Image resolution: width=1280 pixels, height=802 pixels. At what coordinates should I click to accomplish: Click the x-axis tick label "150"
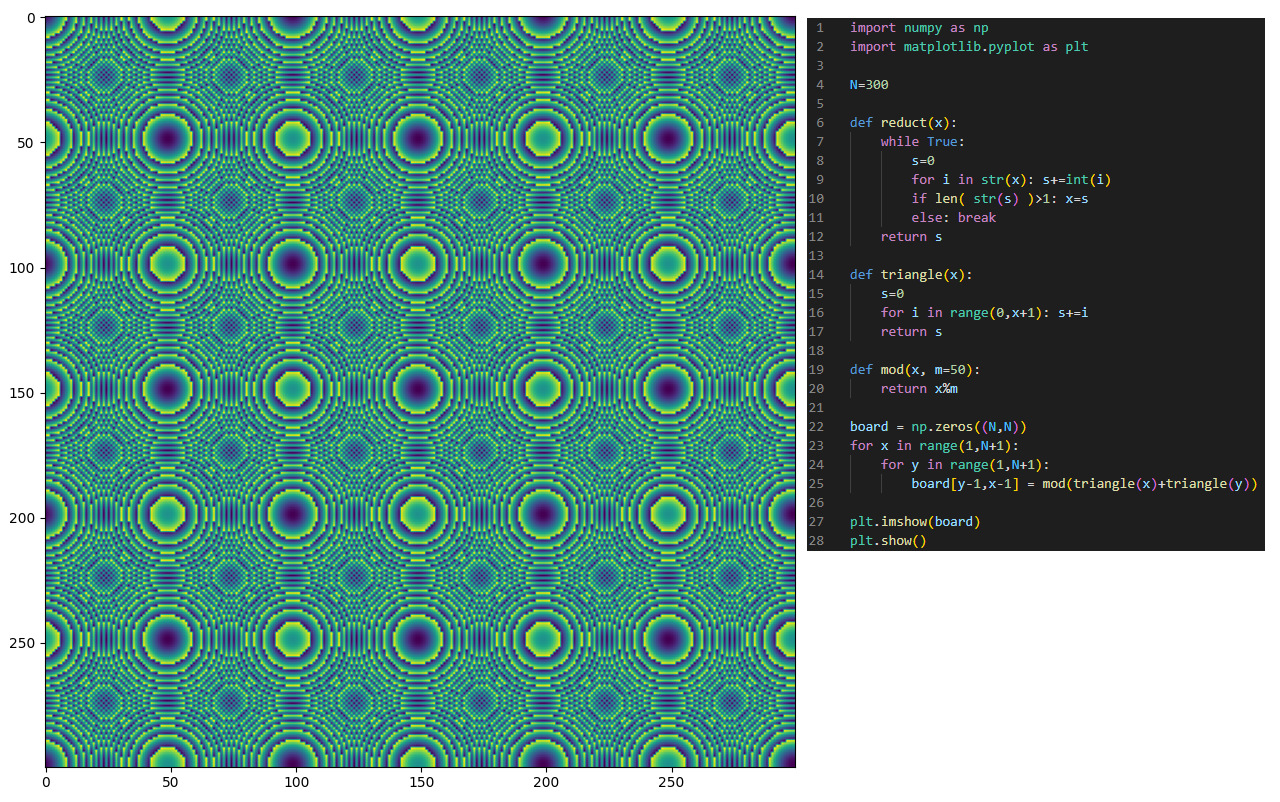pyautogui.click(x=421, y=783)
